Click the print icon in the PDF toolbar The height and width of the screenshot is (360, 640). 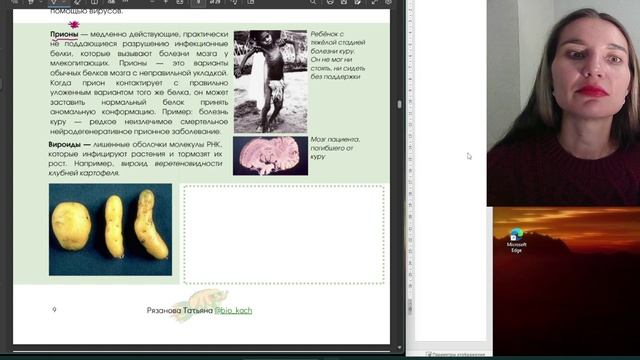(330, 2)
